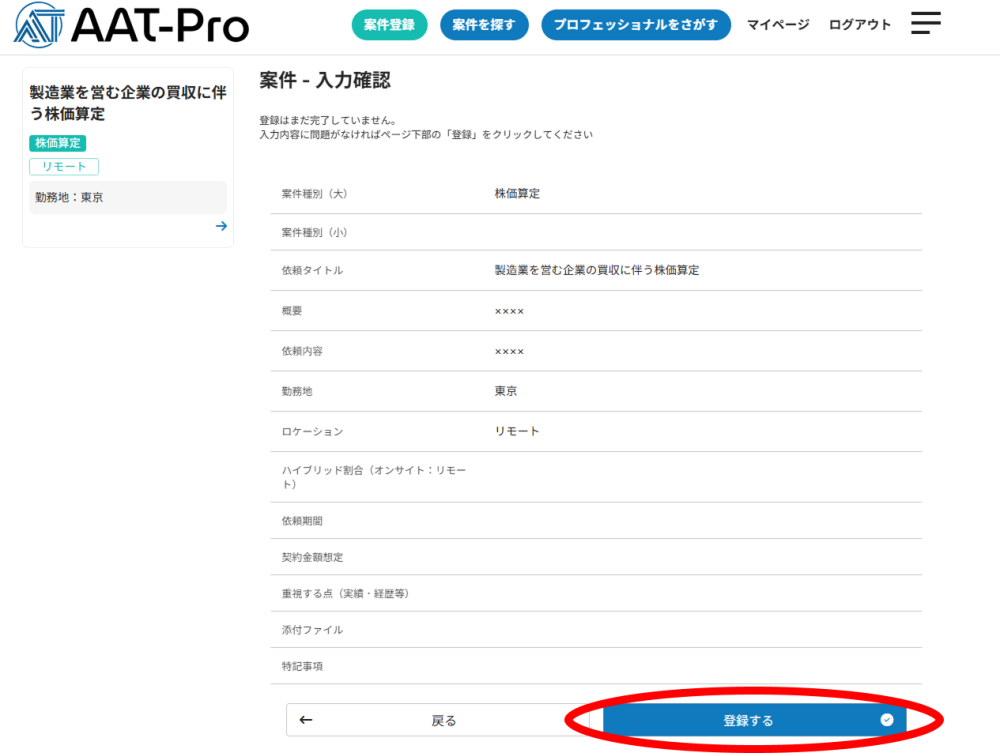1000x753 pixels.
Task: Click the 案件 - 入力確認 page heading
Action: [325, 81]
